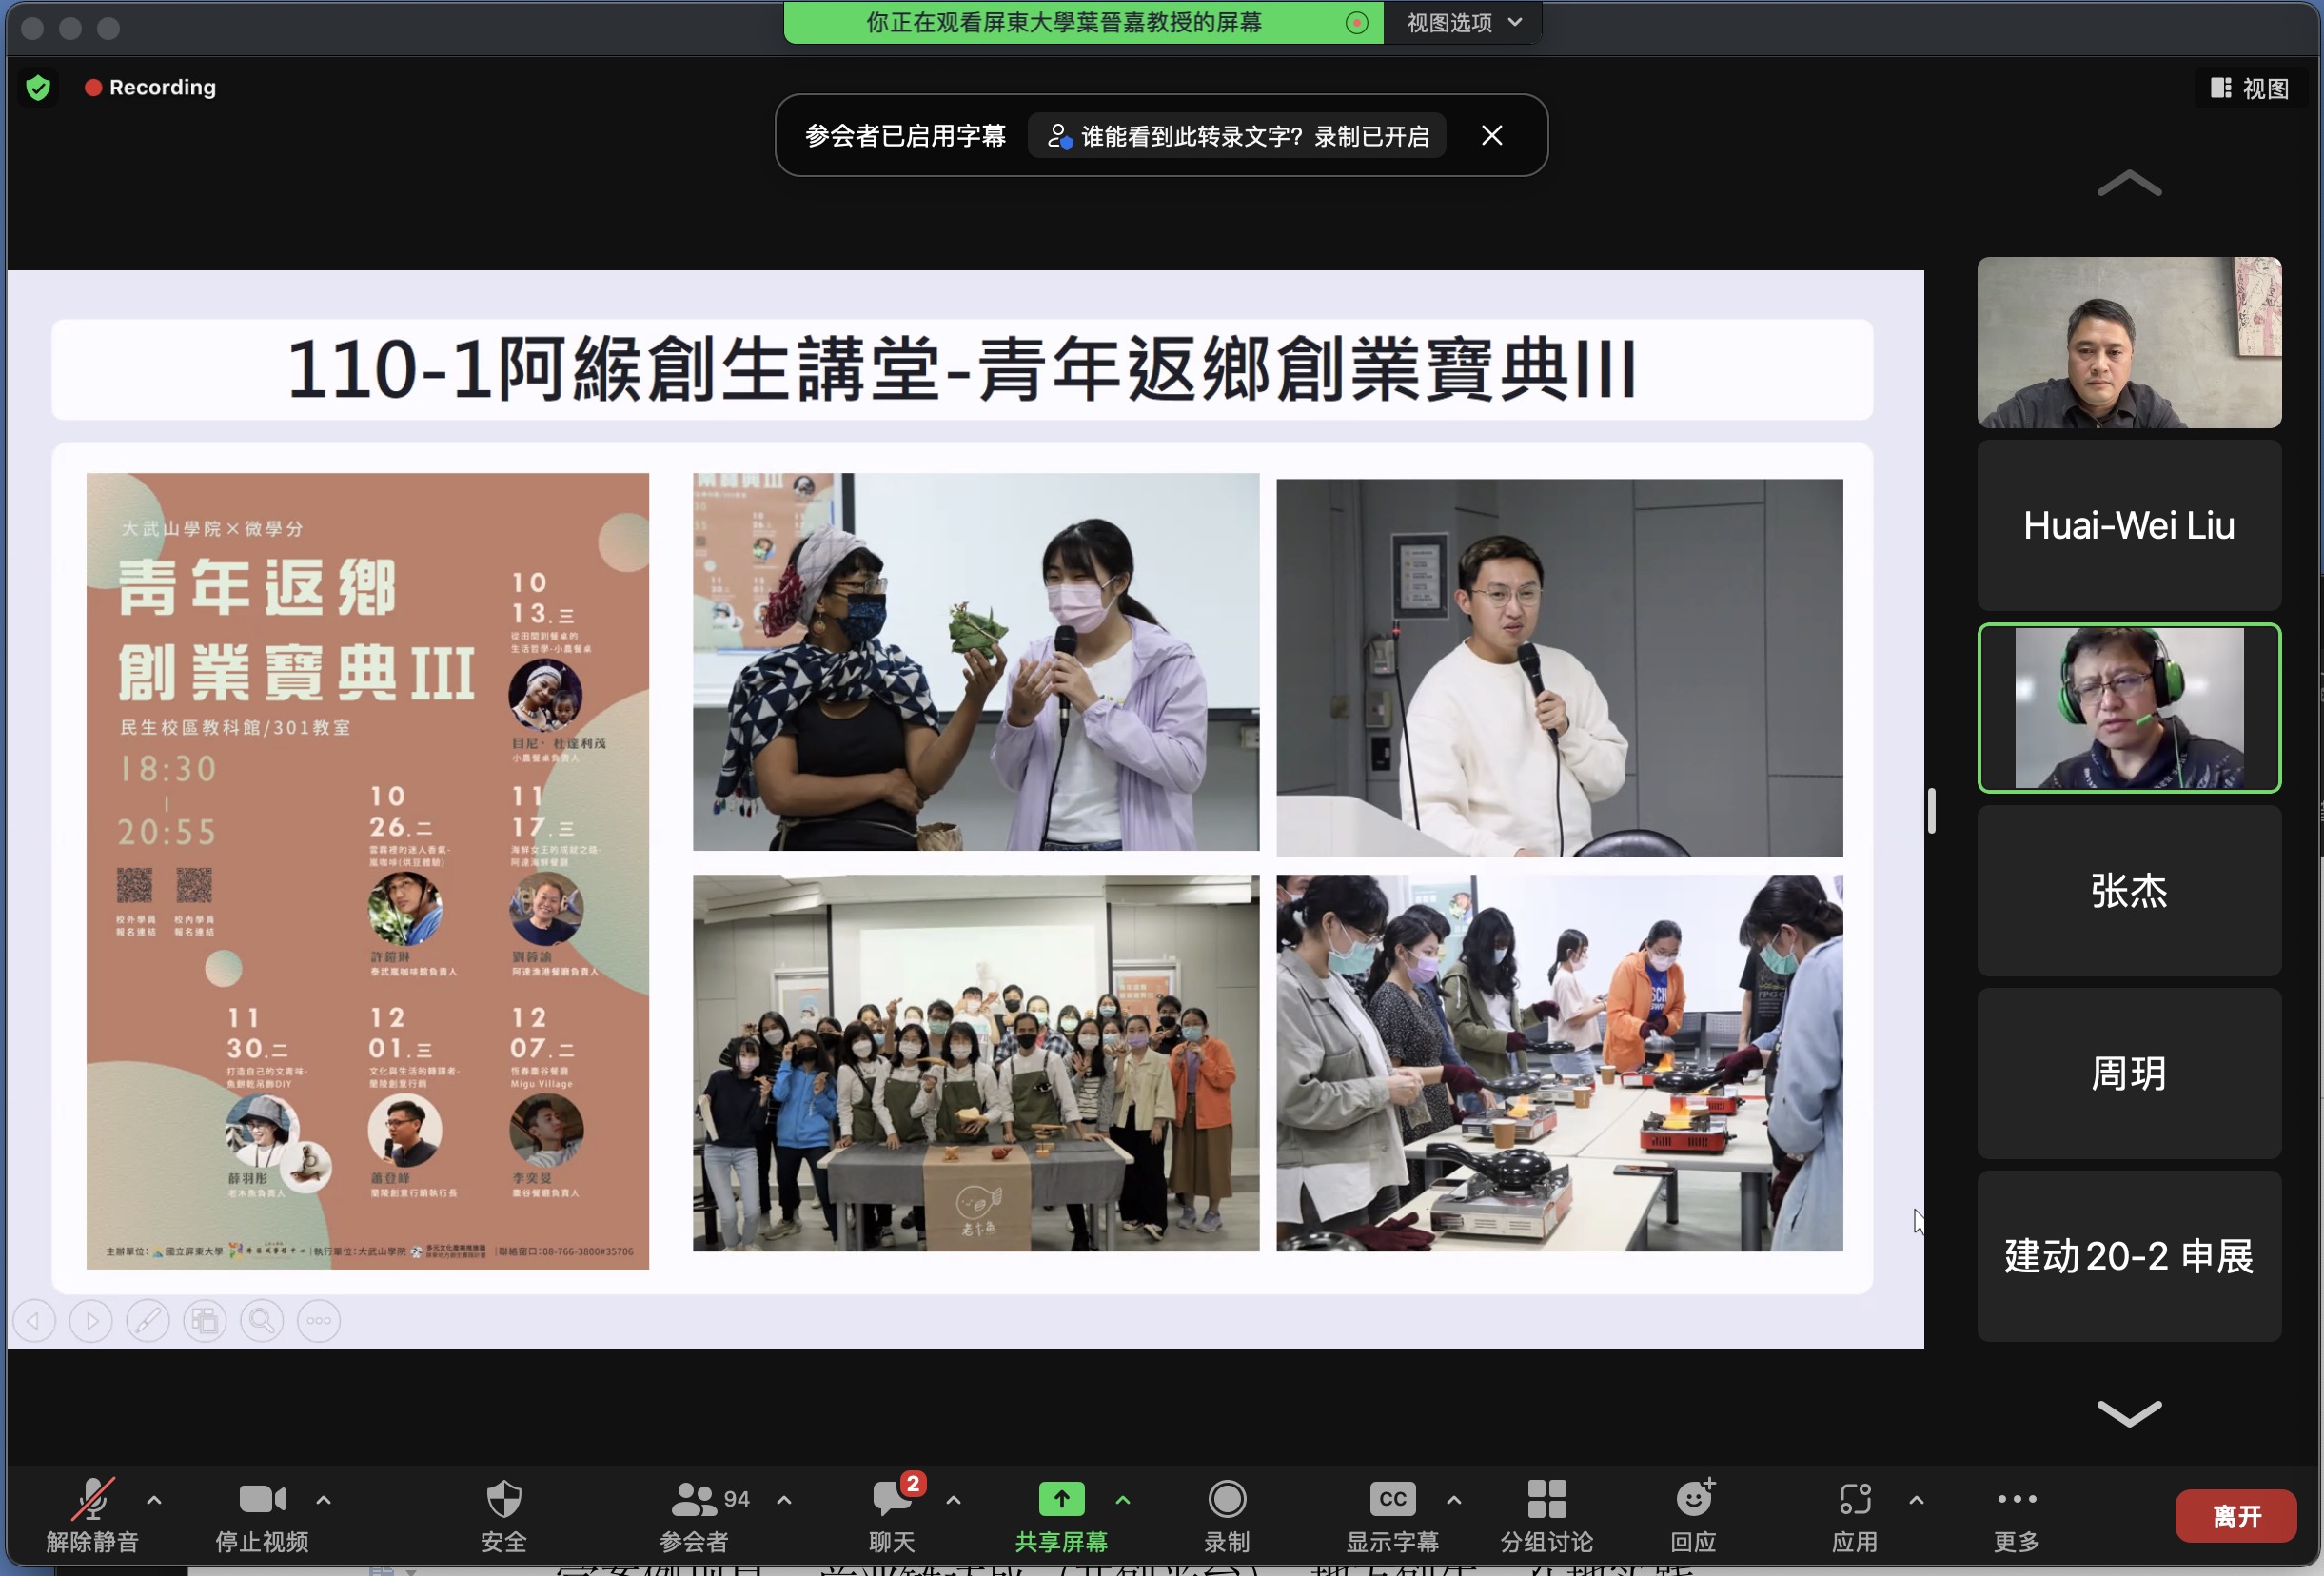Open the Apps (应用) icon
The image size is (2324, 1576).
[1854, 1499]
